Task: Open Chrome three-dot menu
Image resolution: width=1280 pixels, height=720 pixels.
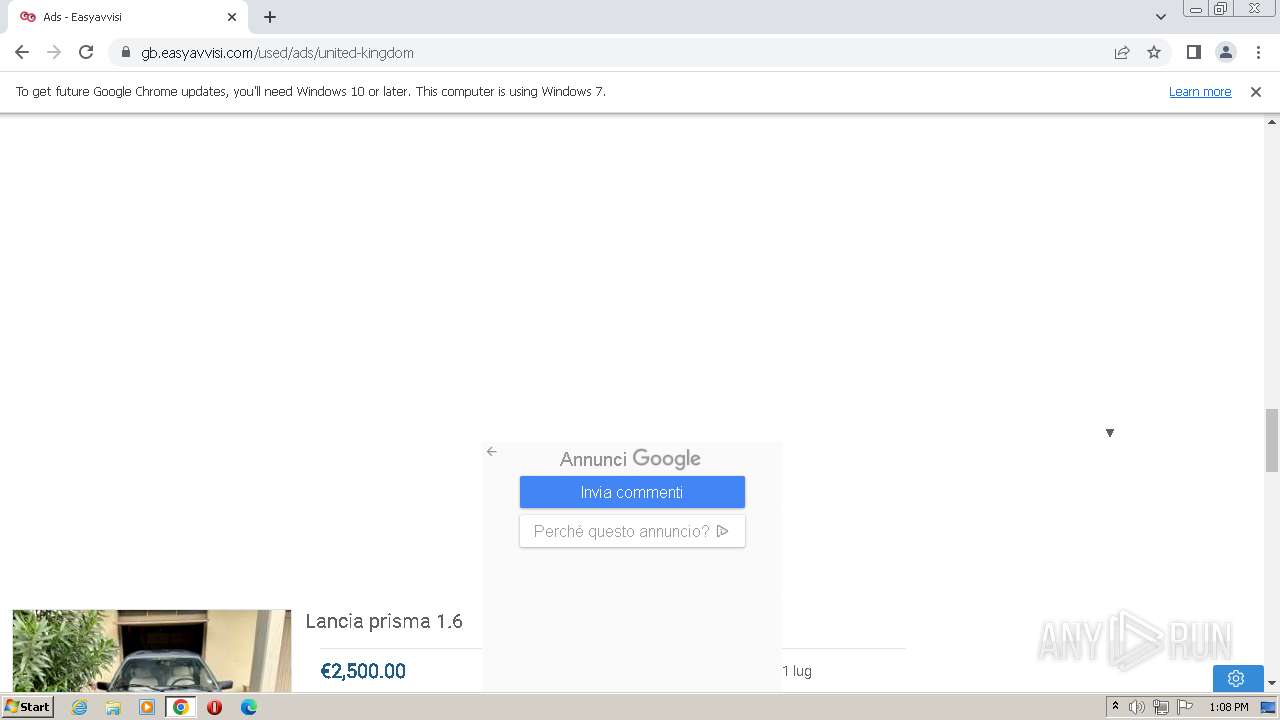Action: [x=1258, y=52]
